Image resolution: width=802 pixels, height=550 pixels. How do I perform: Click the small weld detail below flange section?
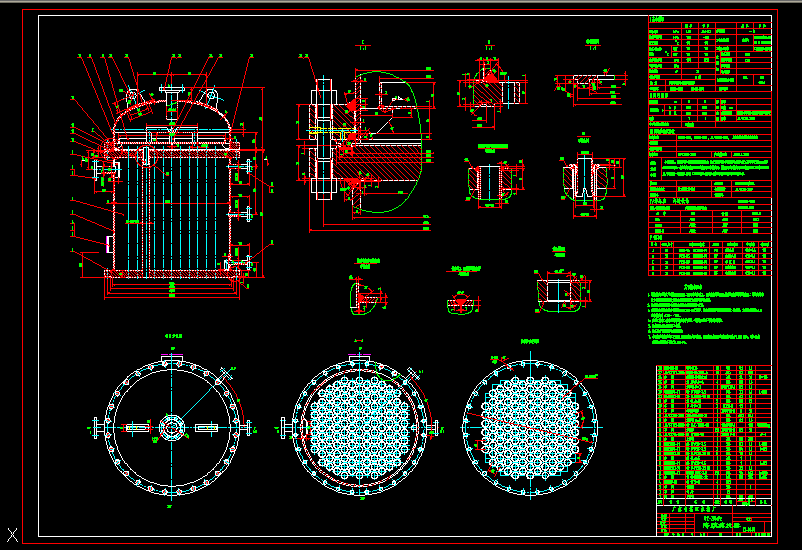pos(365,297)
